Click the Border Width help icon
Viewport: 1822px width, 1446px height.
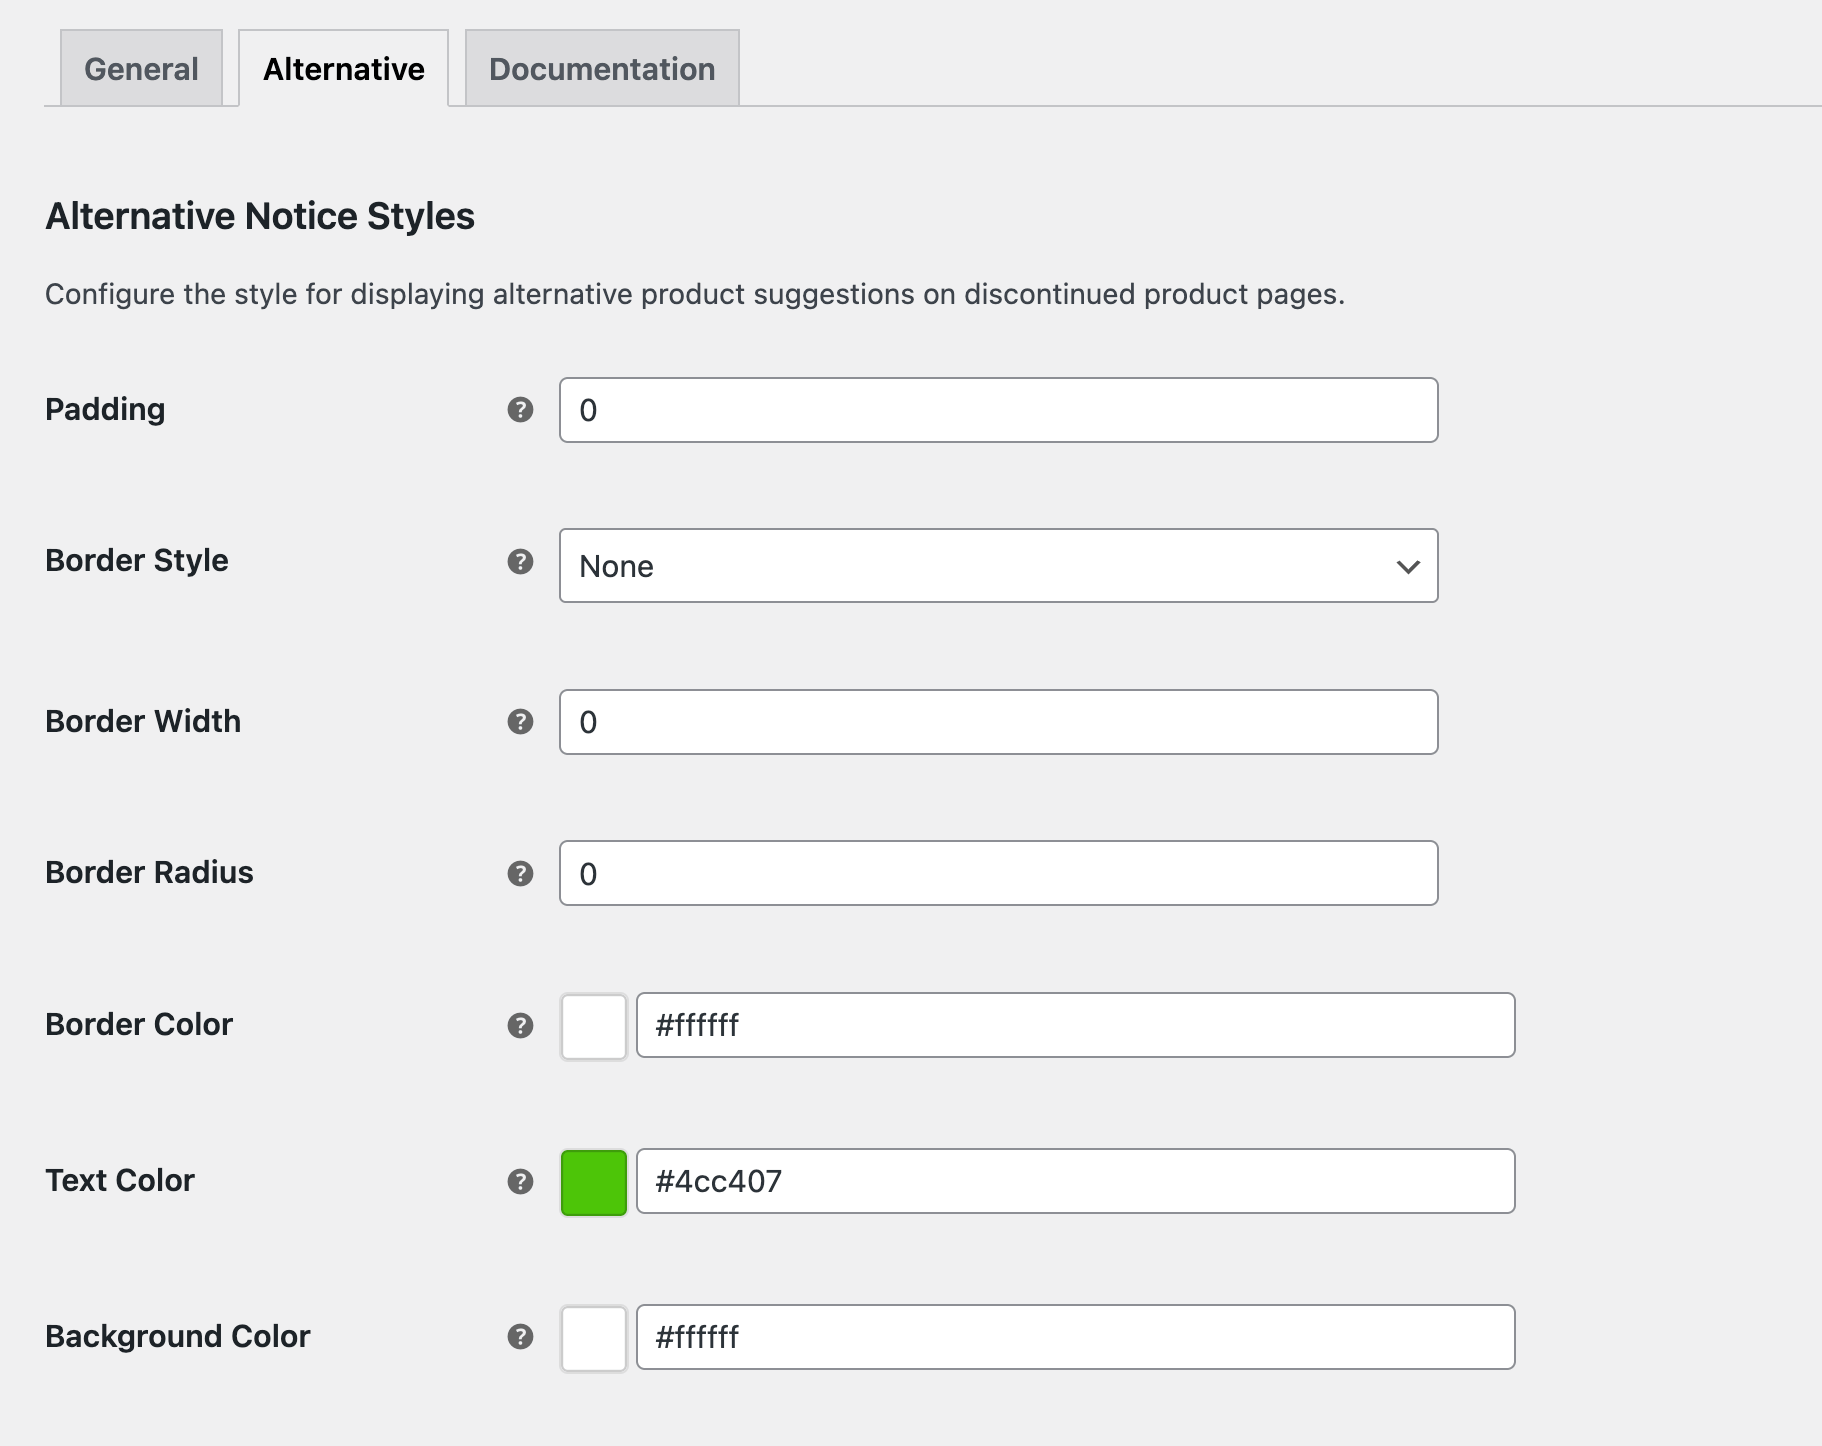520,722
